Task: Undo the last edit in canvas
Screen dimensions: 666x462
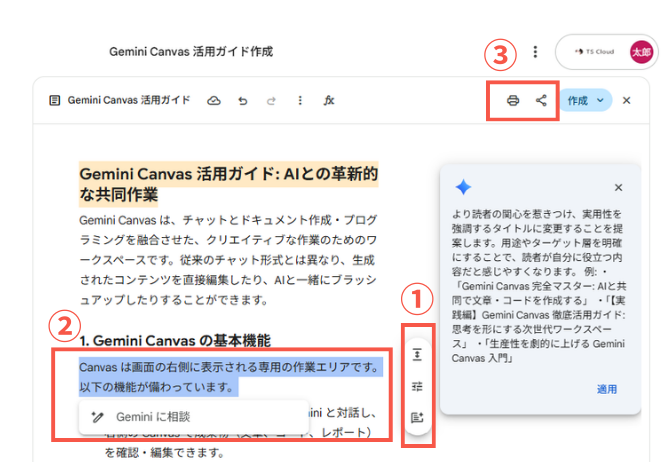Action: pyautogui.click(x=243, y=101)
